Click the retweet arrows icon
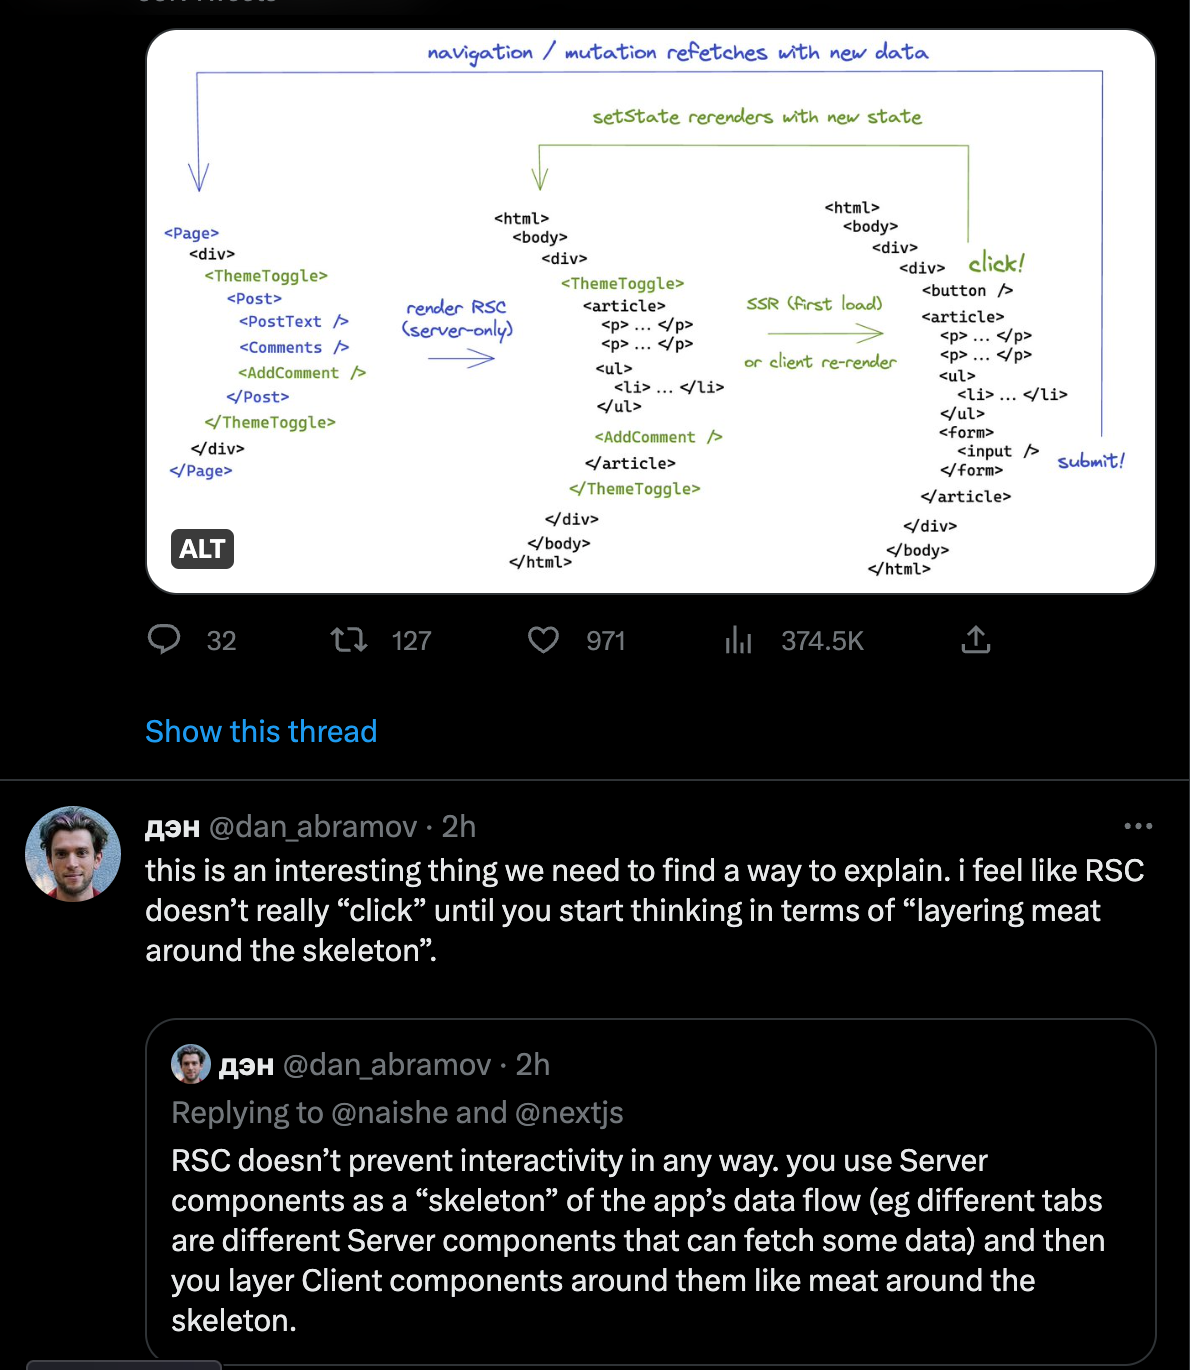This screenshot has height=1370, width=1190. pos(349,639)
